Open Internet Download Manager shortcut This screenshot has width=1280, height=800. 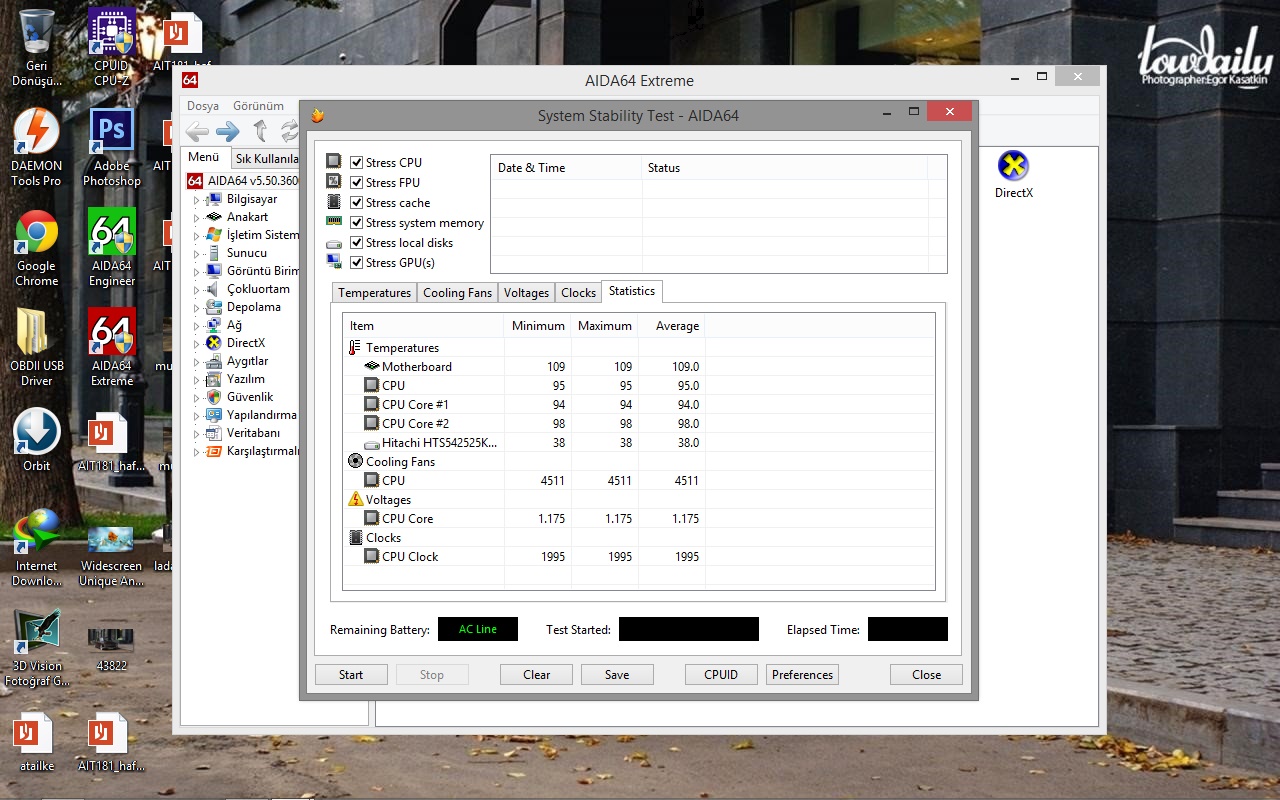(37, 547)
